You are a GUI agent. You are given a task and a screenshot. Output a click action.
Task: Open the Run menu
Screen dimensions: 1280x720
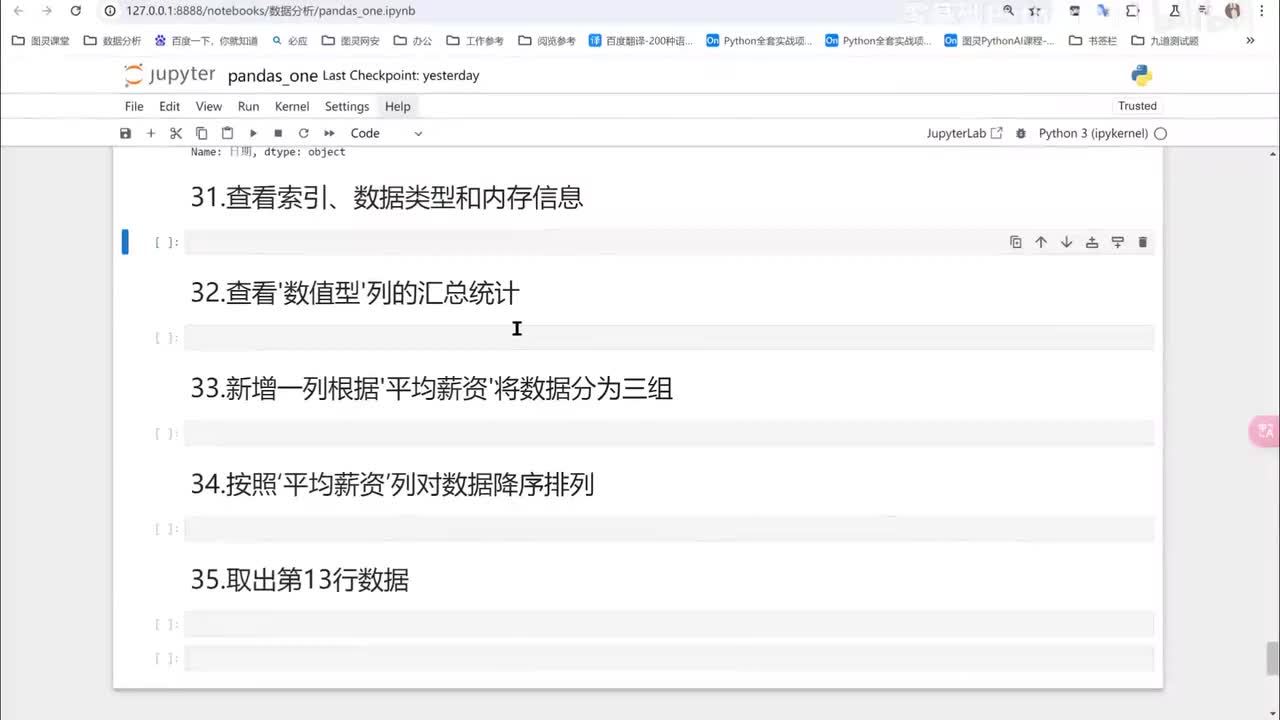coord(248,106)
